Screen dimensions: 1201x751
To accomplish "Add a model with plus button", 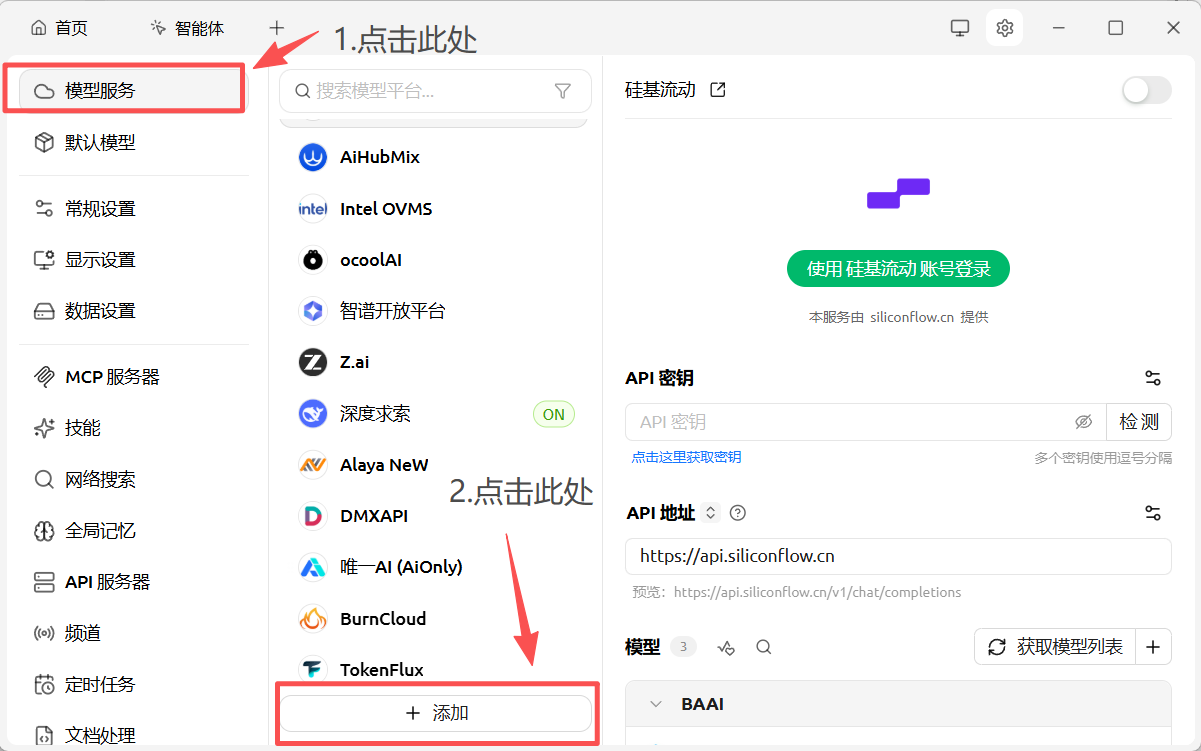I will [1153, 647].
